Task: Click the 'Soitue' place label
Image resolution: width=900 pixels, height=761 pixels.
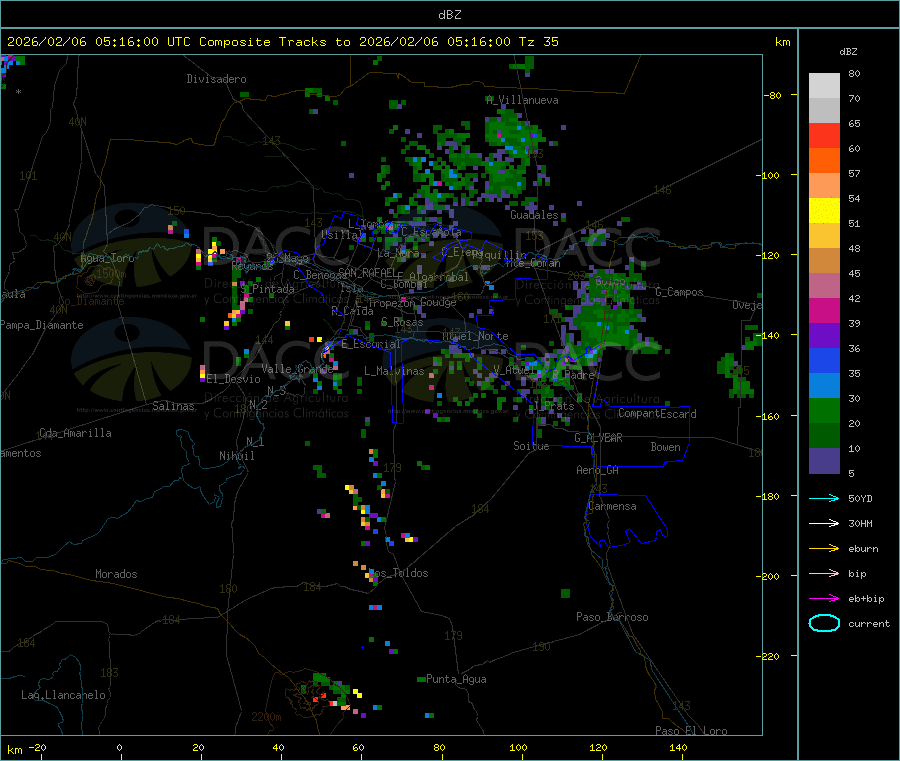Action: [x=531, y=446]
